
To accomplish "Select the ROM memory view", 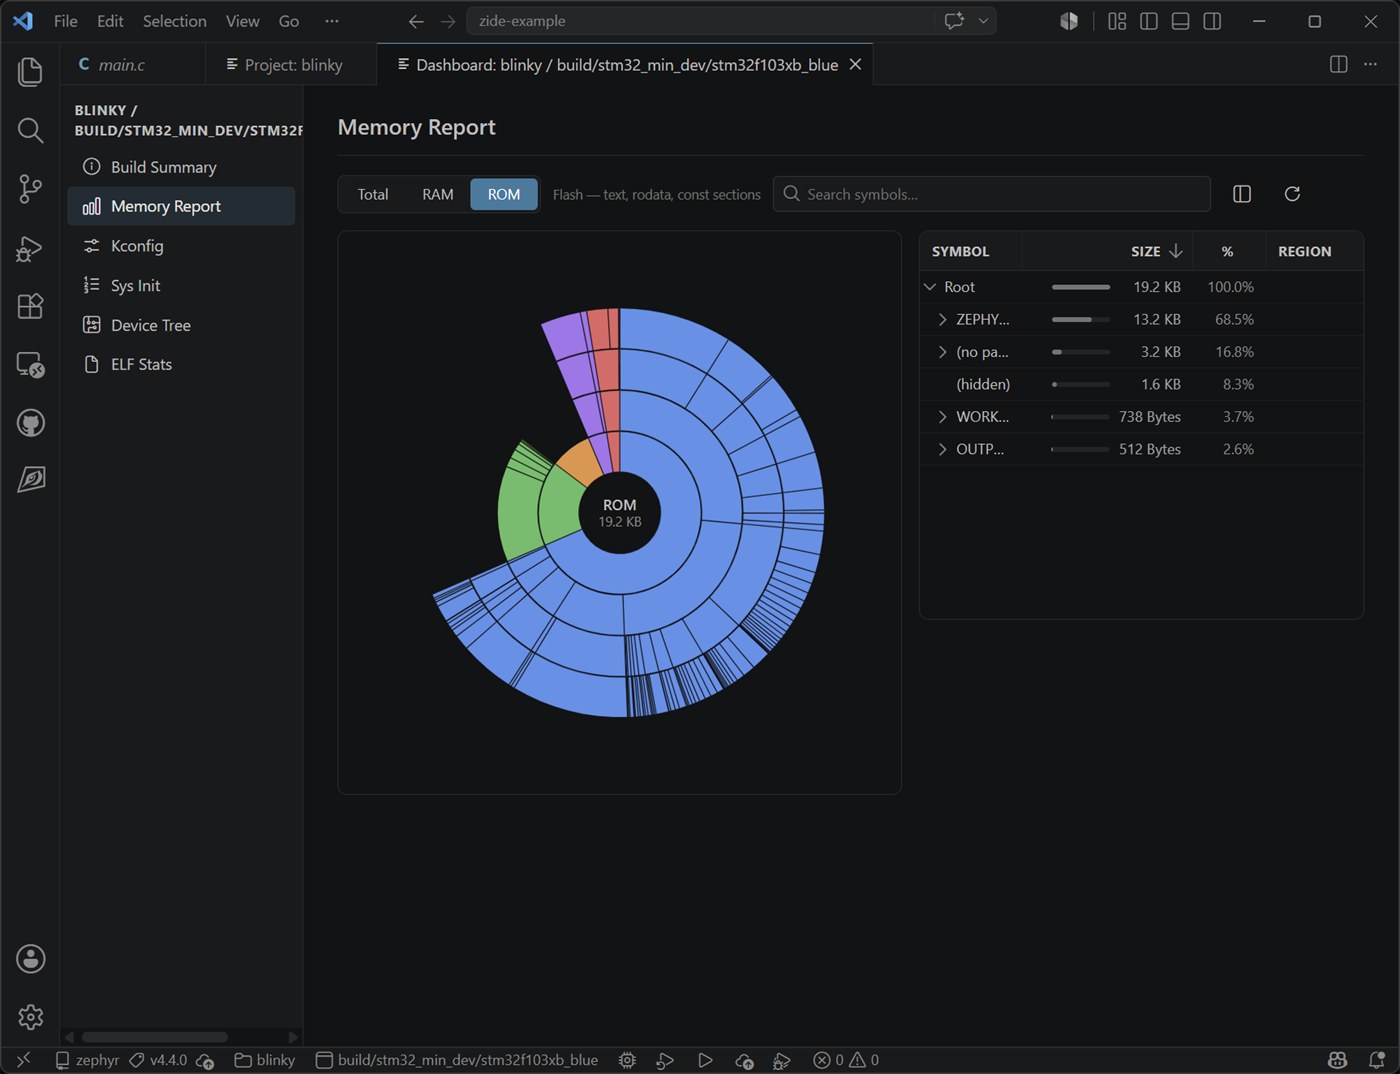I will (x=504, y=194).
